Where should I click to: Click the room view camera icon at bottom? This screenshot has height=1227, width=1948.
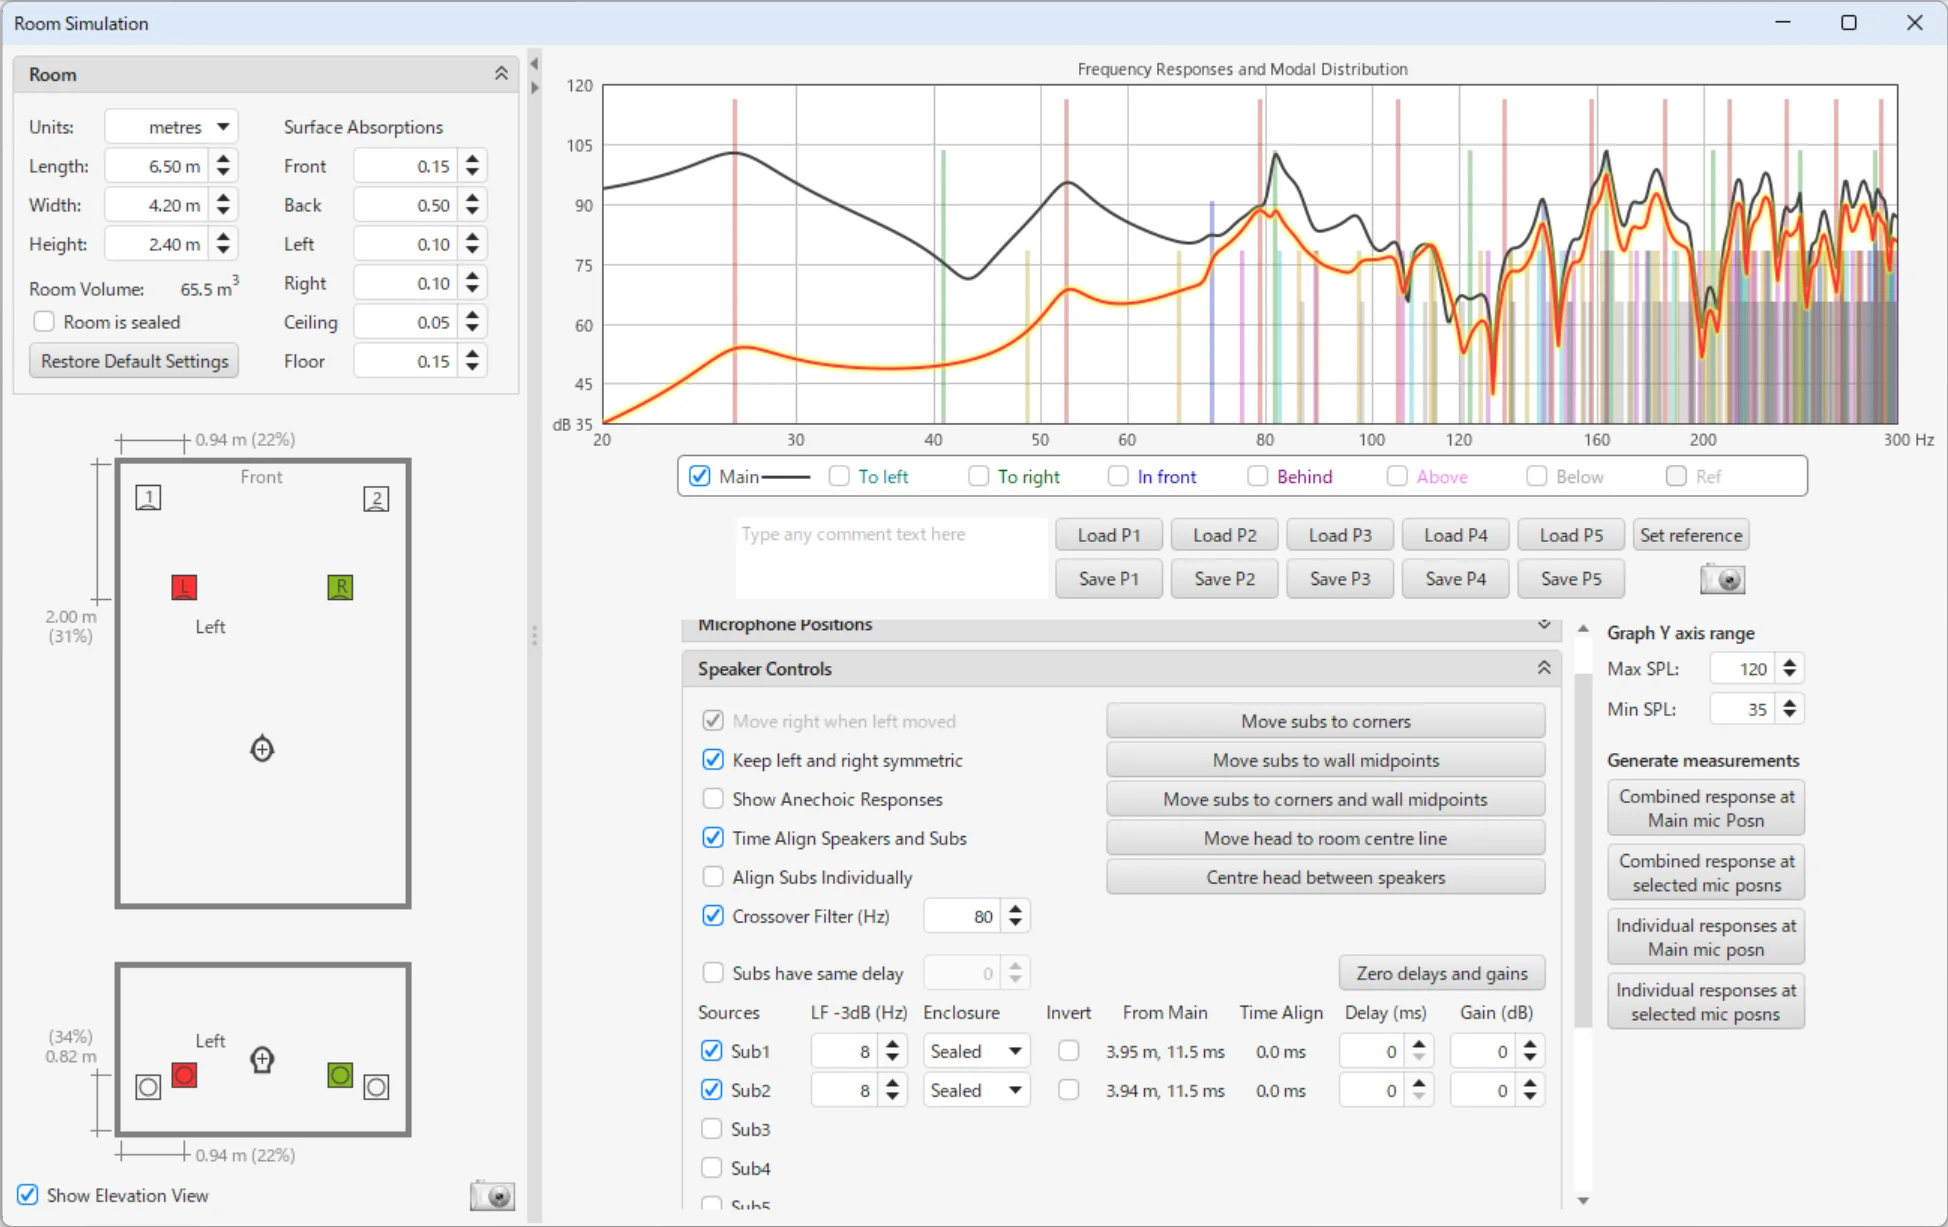(492, 1195)
